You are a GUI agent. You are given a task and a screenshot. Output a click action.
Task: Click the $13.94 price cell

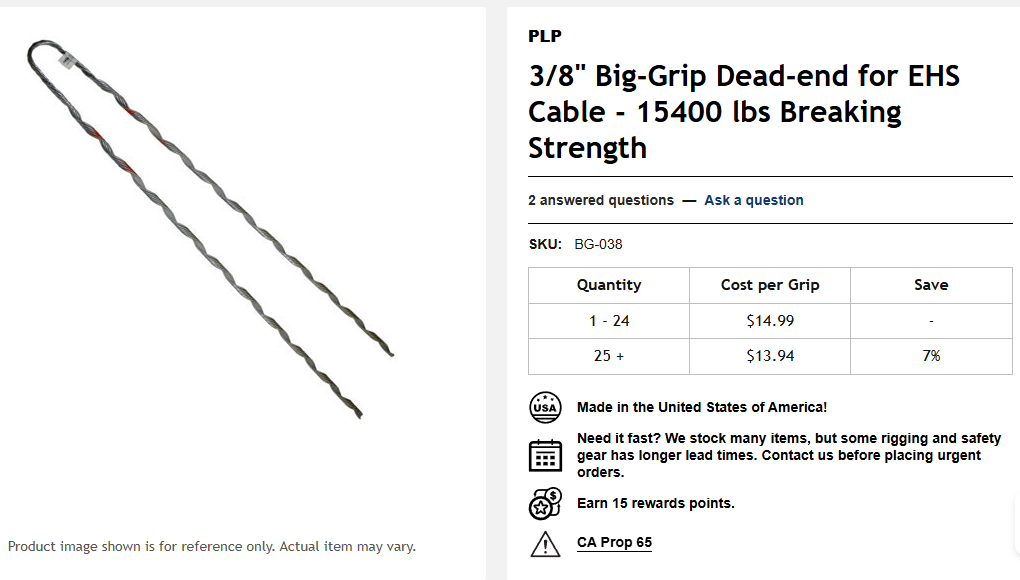(770, 356)
